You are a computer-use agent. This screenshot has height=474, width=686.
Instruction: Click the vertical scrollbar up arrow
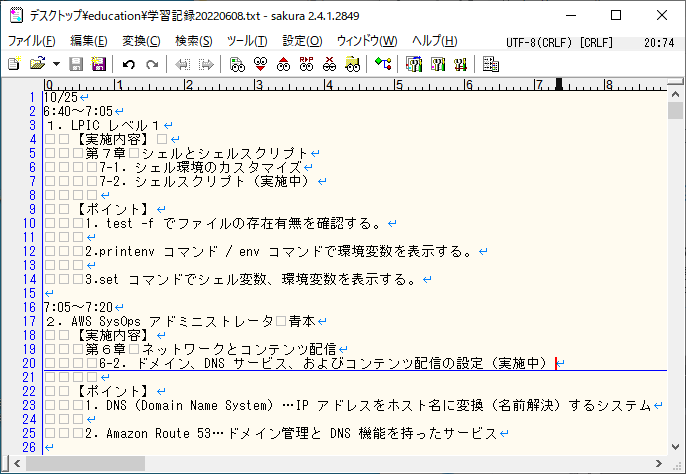[676, 95]
